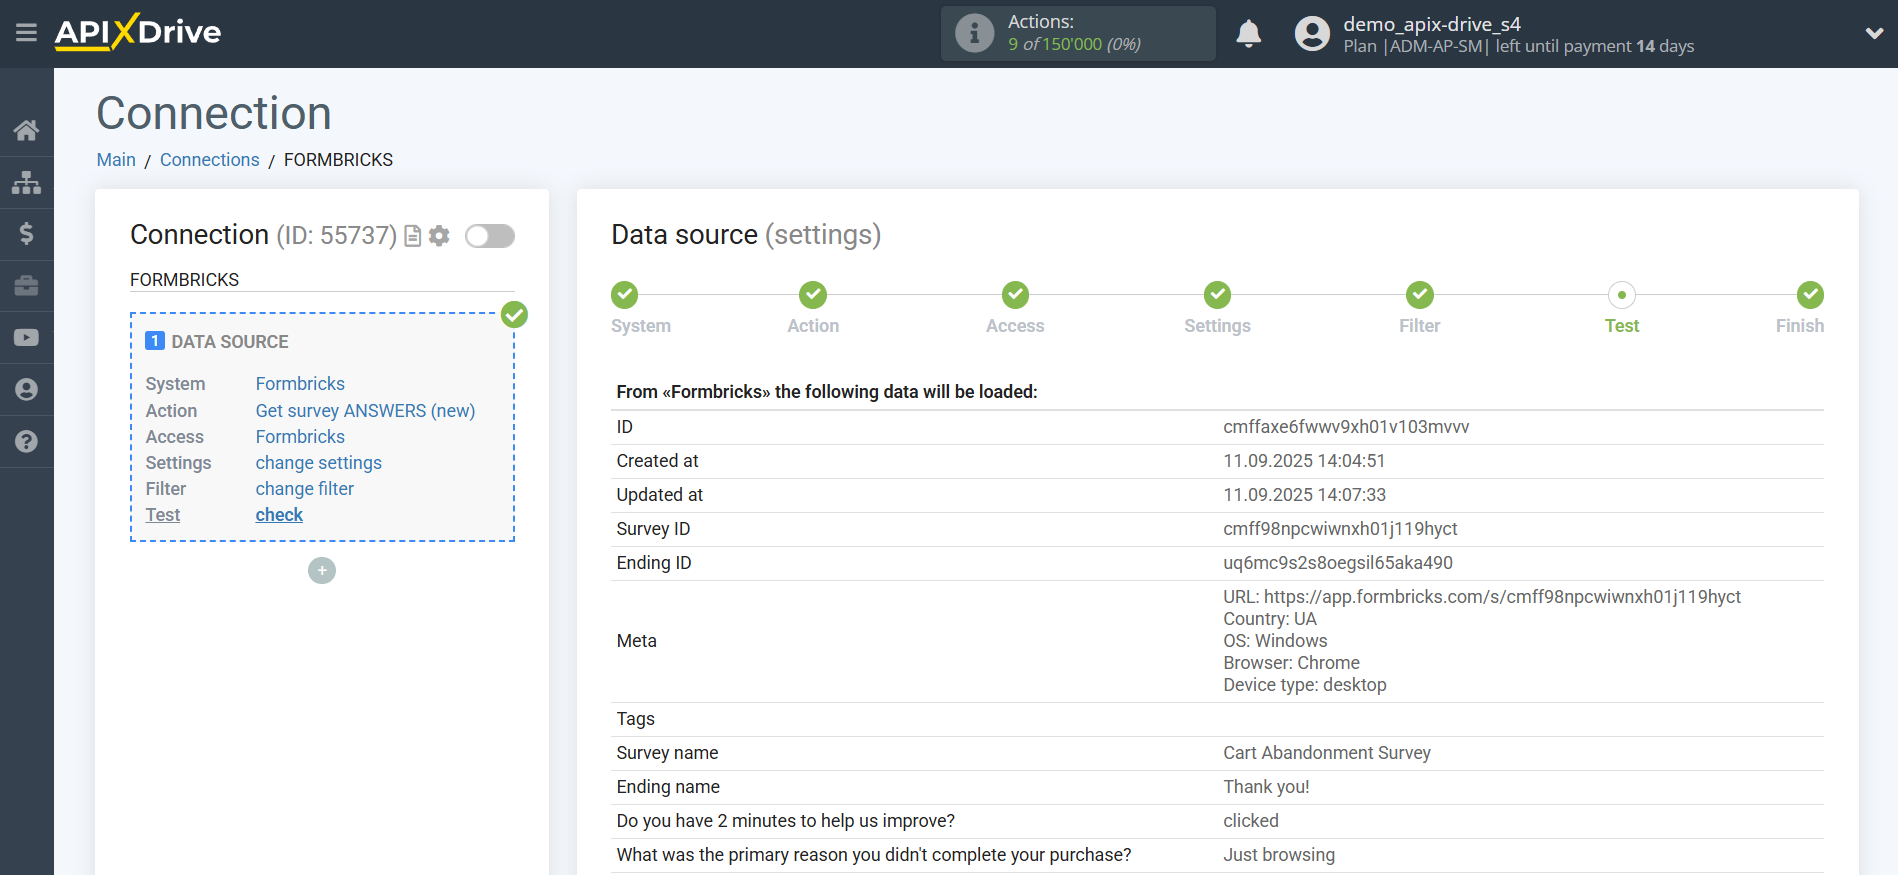
Task: Click the Test label in data source
Action: [x=163, y=515]
